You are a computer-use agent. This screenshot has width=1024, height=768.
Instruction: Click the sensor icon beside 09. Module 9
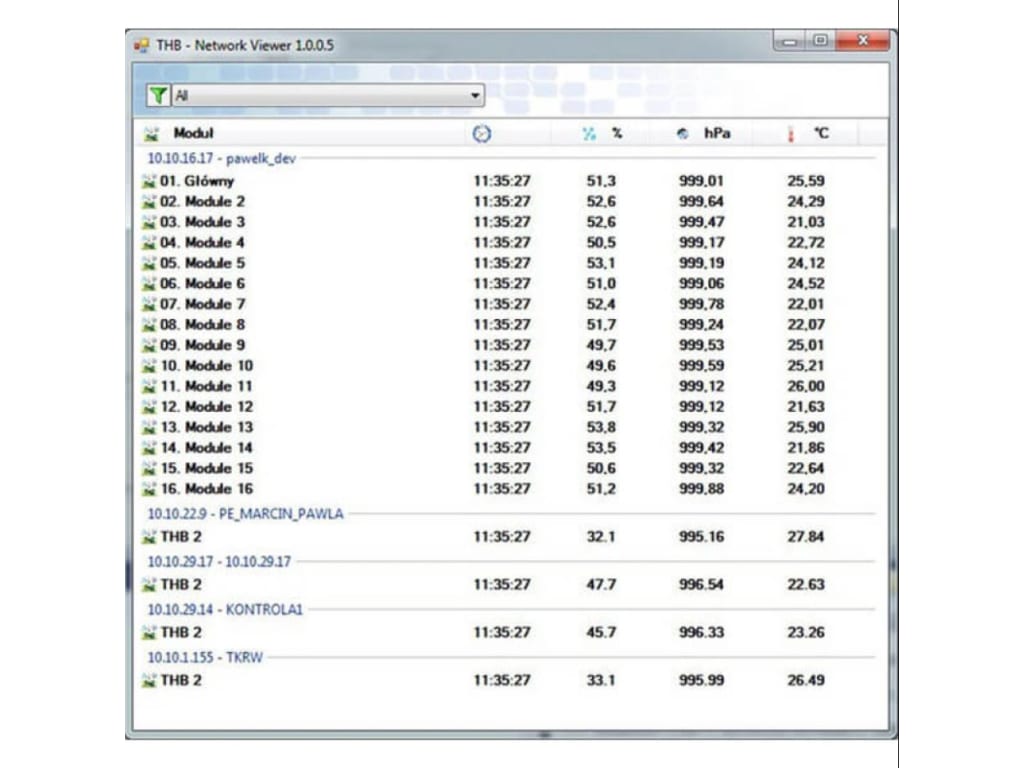[x=147, y=344]
